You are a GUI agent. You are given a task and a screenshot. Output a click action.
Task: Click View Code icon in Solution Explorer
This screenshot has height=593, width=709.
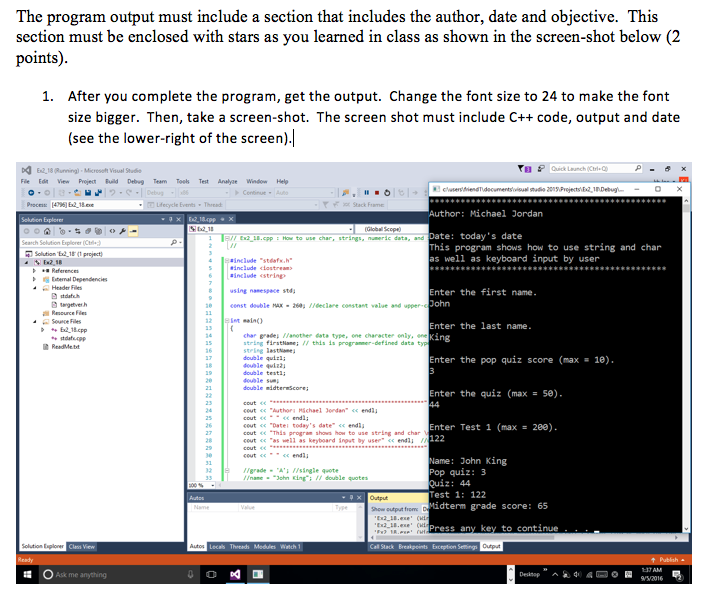(112, 232)
